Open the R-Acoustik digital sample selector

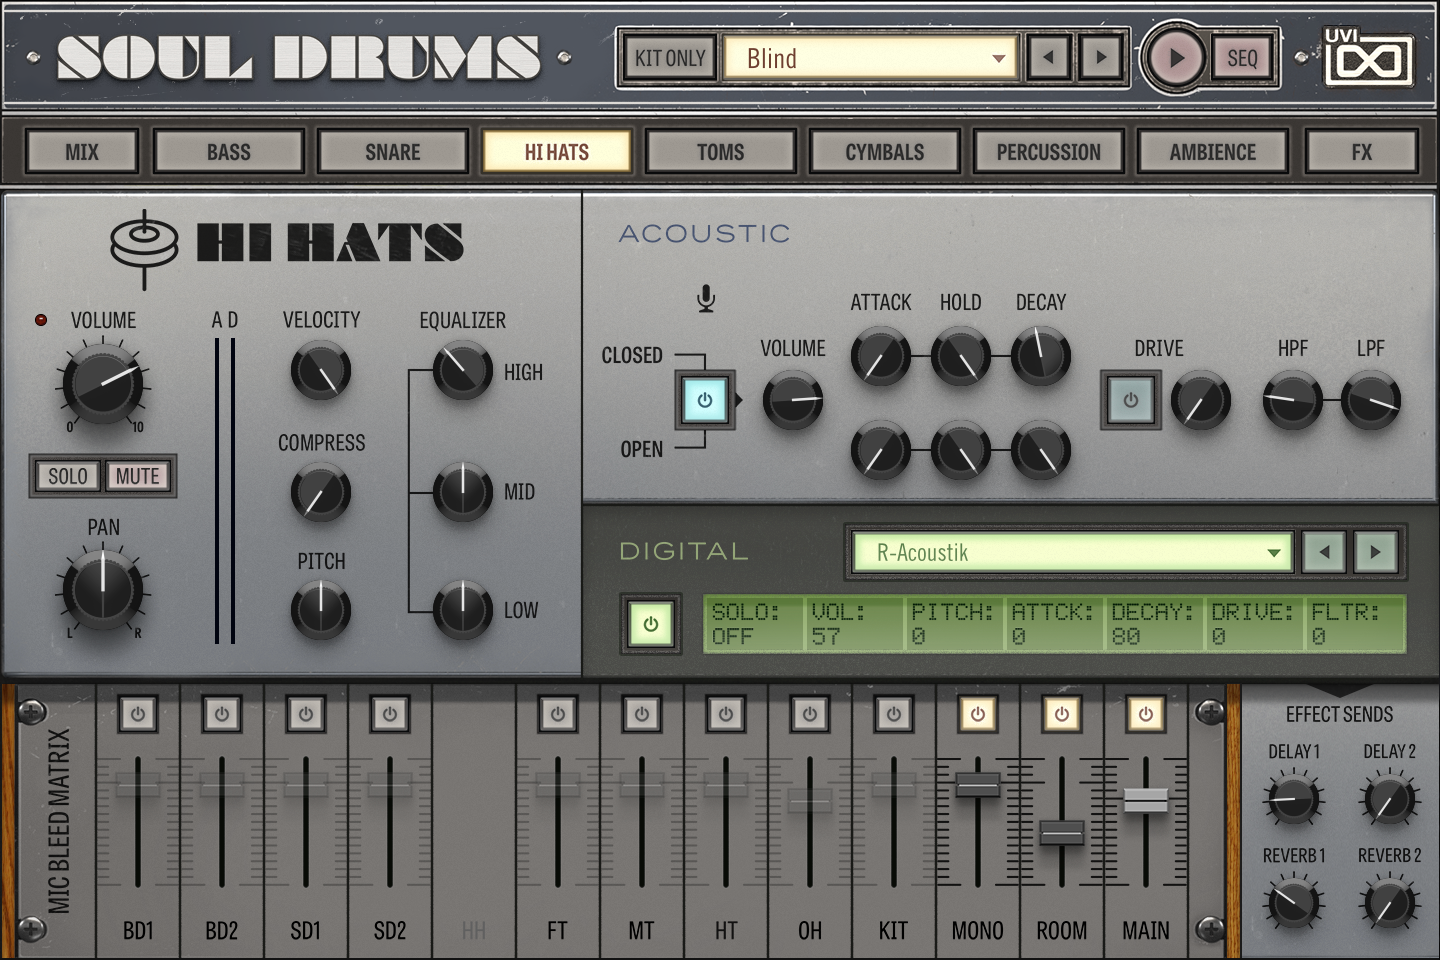(1070, 551)
